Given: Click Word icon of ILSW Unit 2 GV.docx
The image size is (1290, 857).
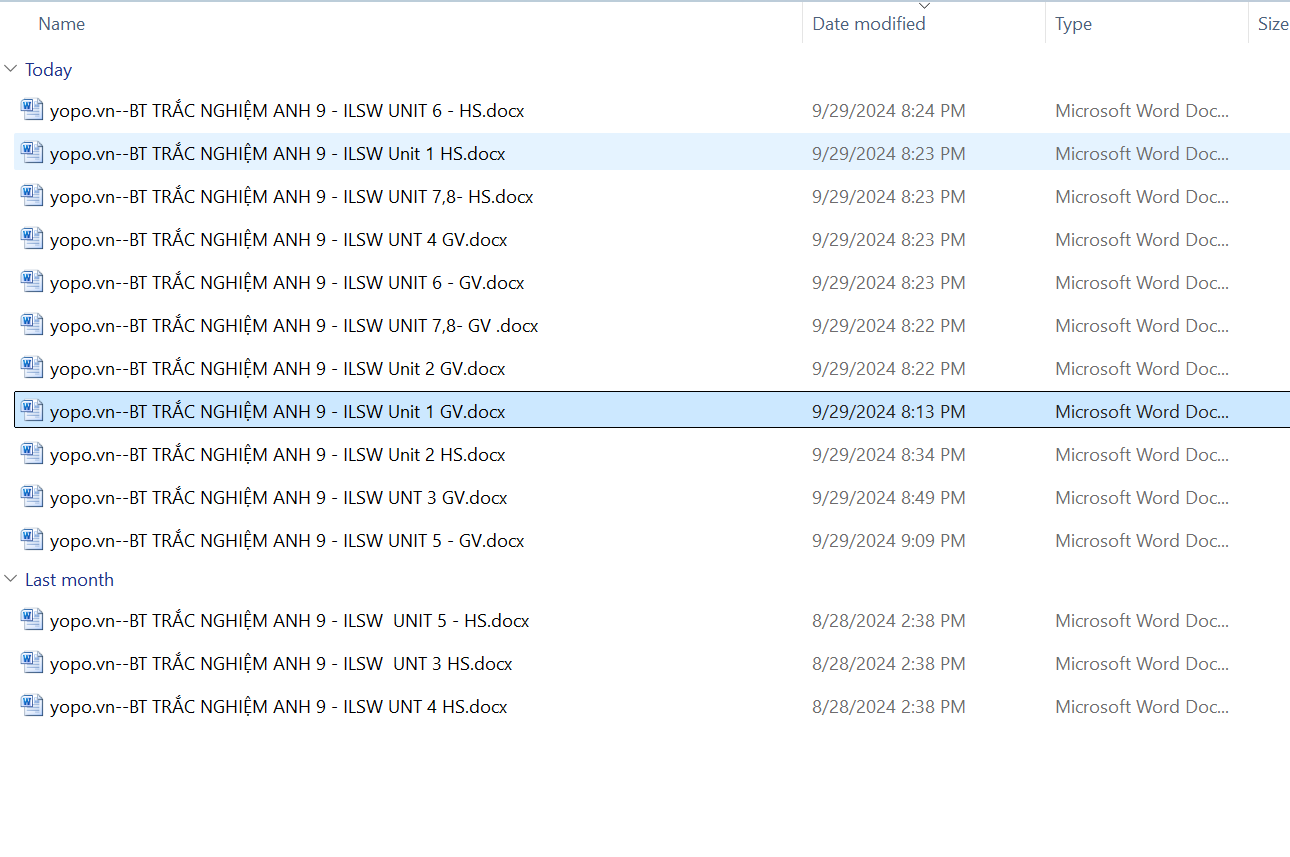Looking at the screenshot, I should pyautogui.click(x=32, y=368).
